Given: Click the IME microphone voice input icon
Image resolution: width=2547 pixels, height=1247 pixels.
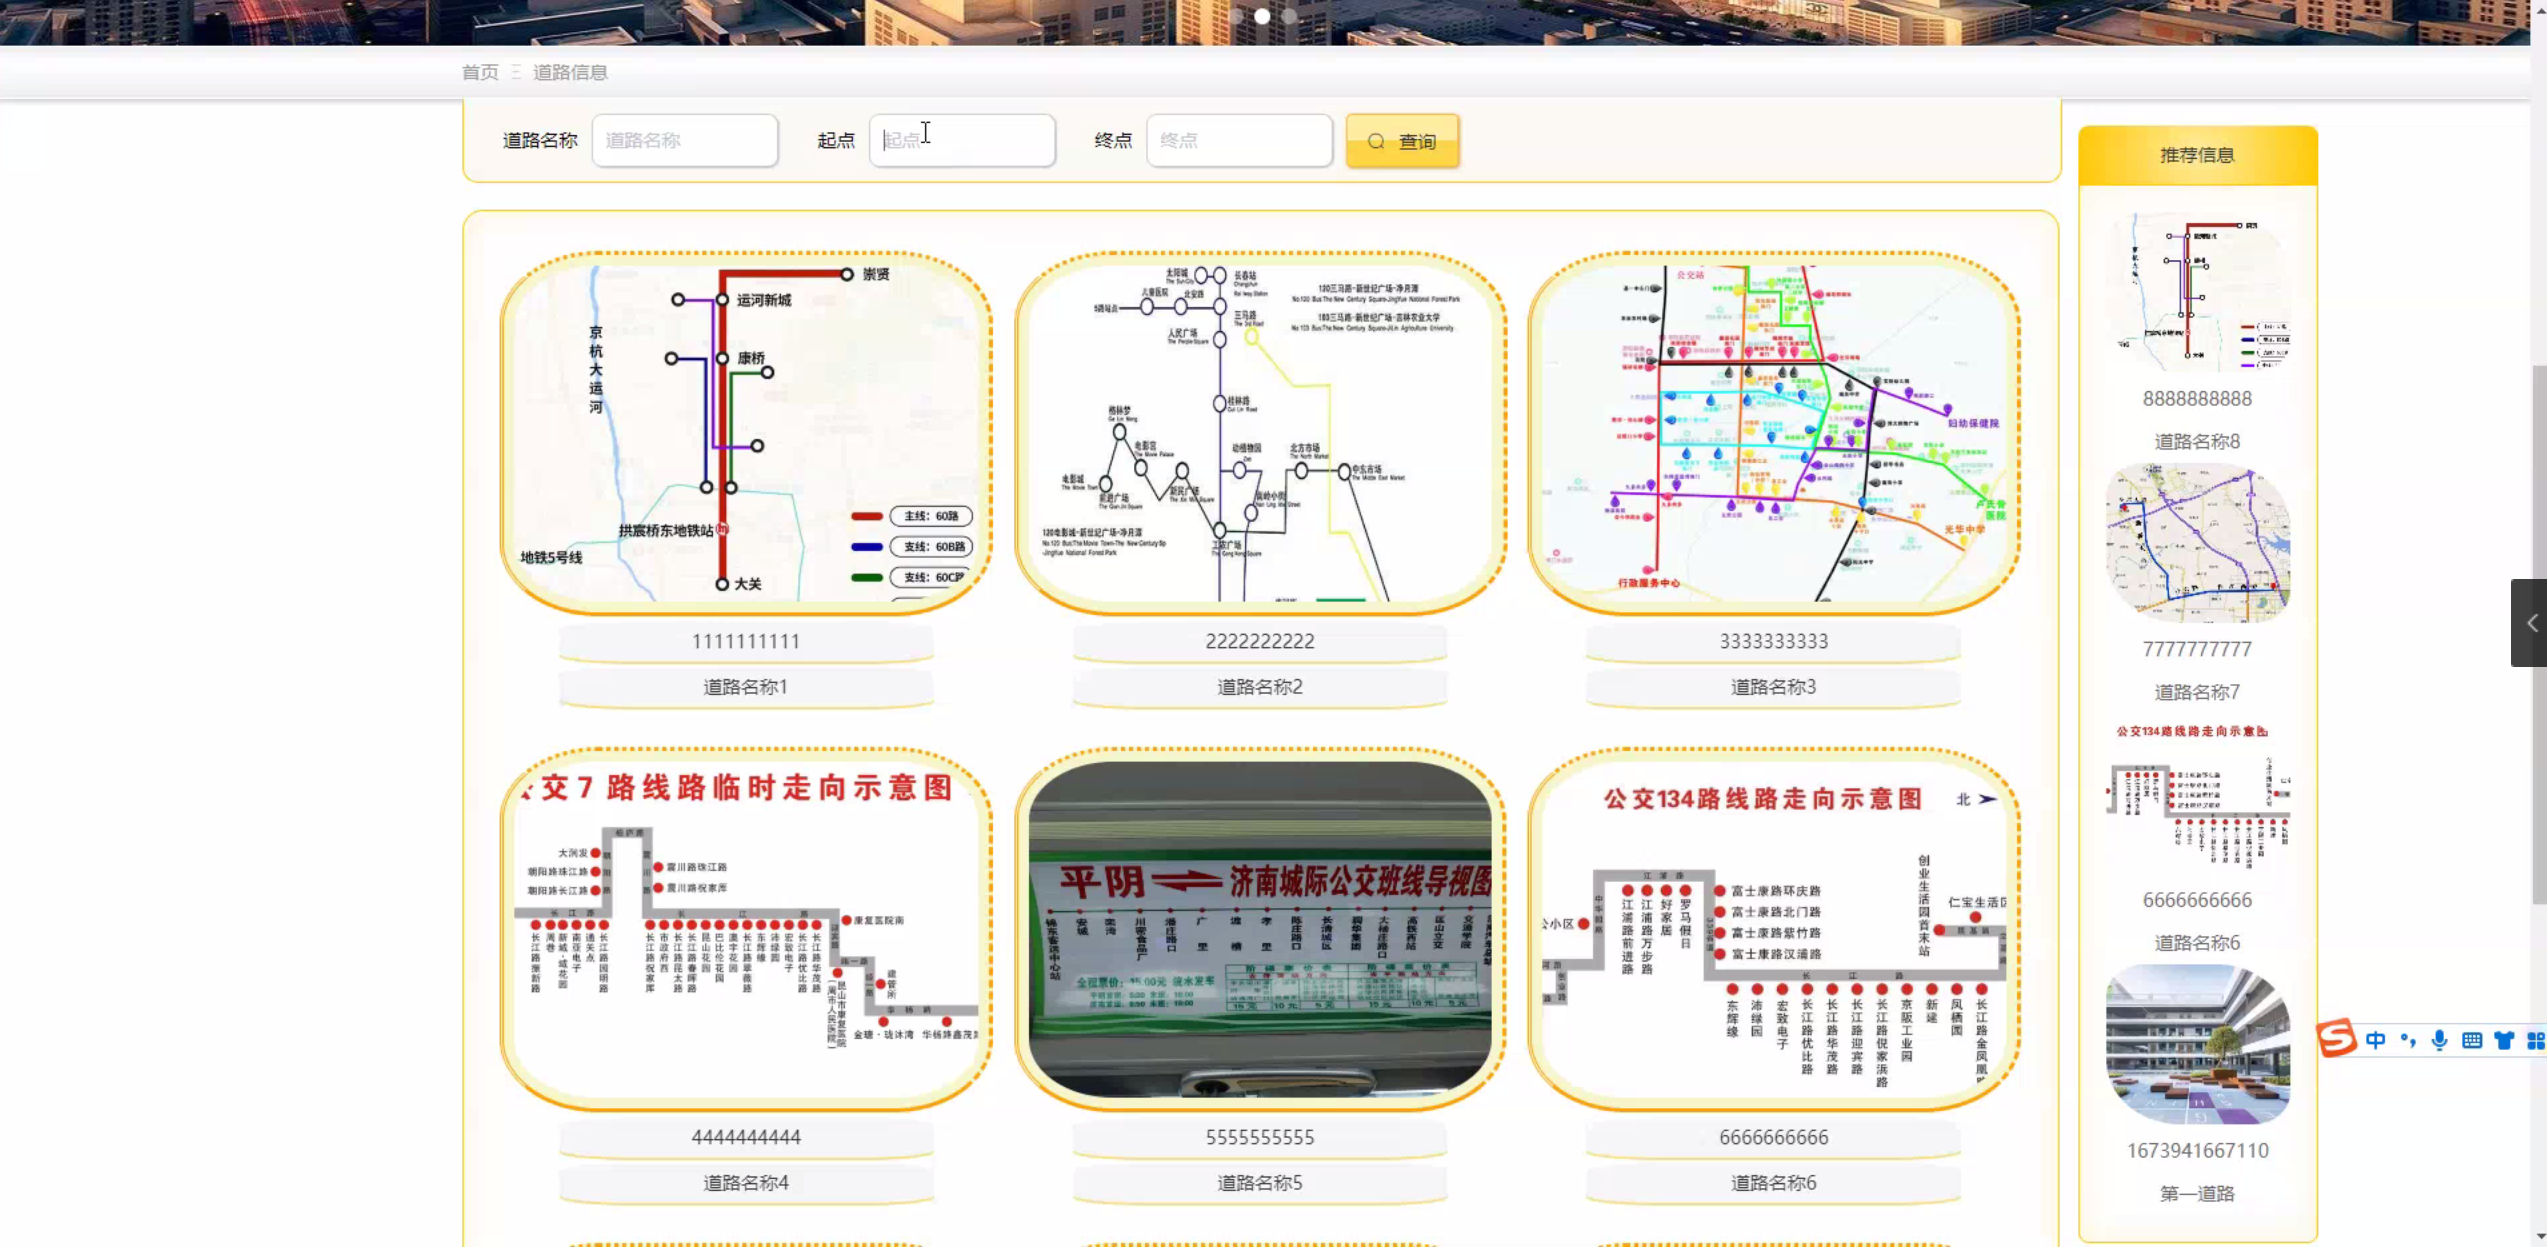Looking at the screenshot, I should pyautogui.click(x=2439, y=1040).
